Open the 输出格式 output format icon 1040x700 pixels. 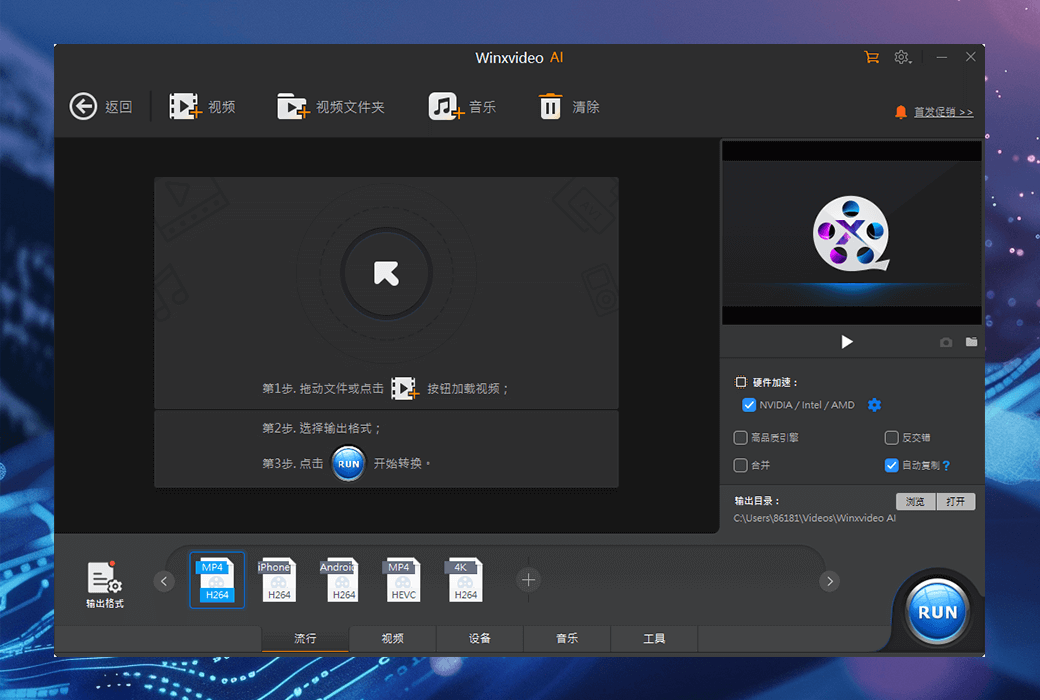click(x=104, y=585)
